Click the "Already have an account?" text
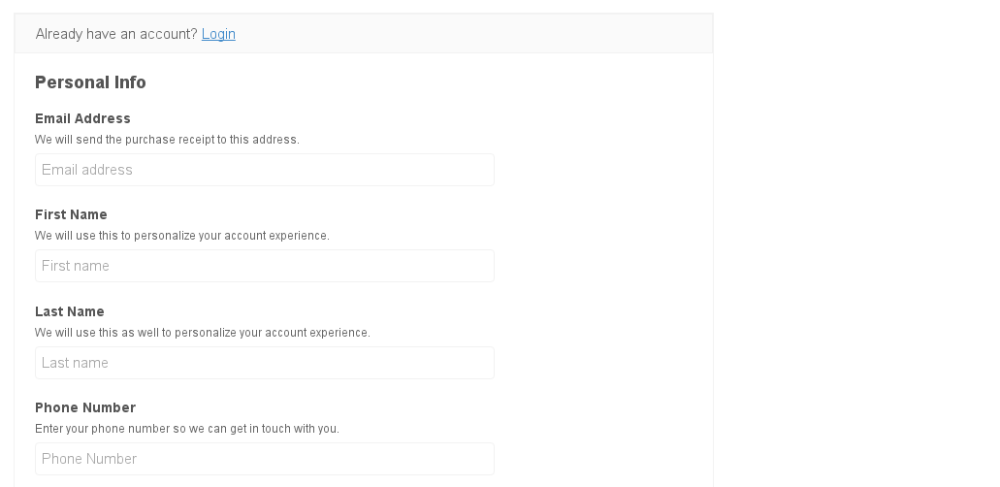The image size is (1000, 487). point(116,34)
